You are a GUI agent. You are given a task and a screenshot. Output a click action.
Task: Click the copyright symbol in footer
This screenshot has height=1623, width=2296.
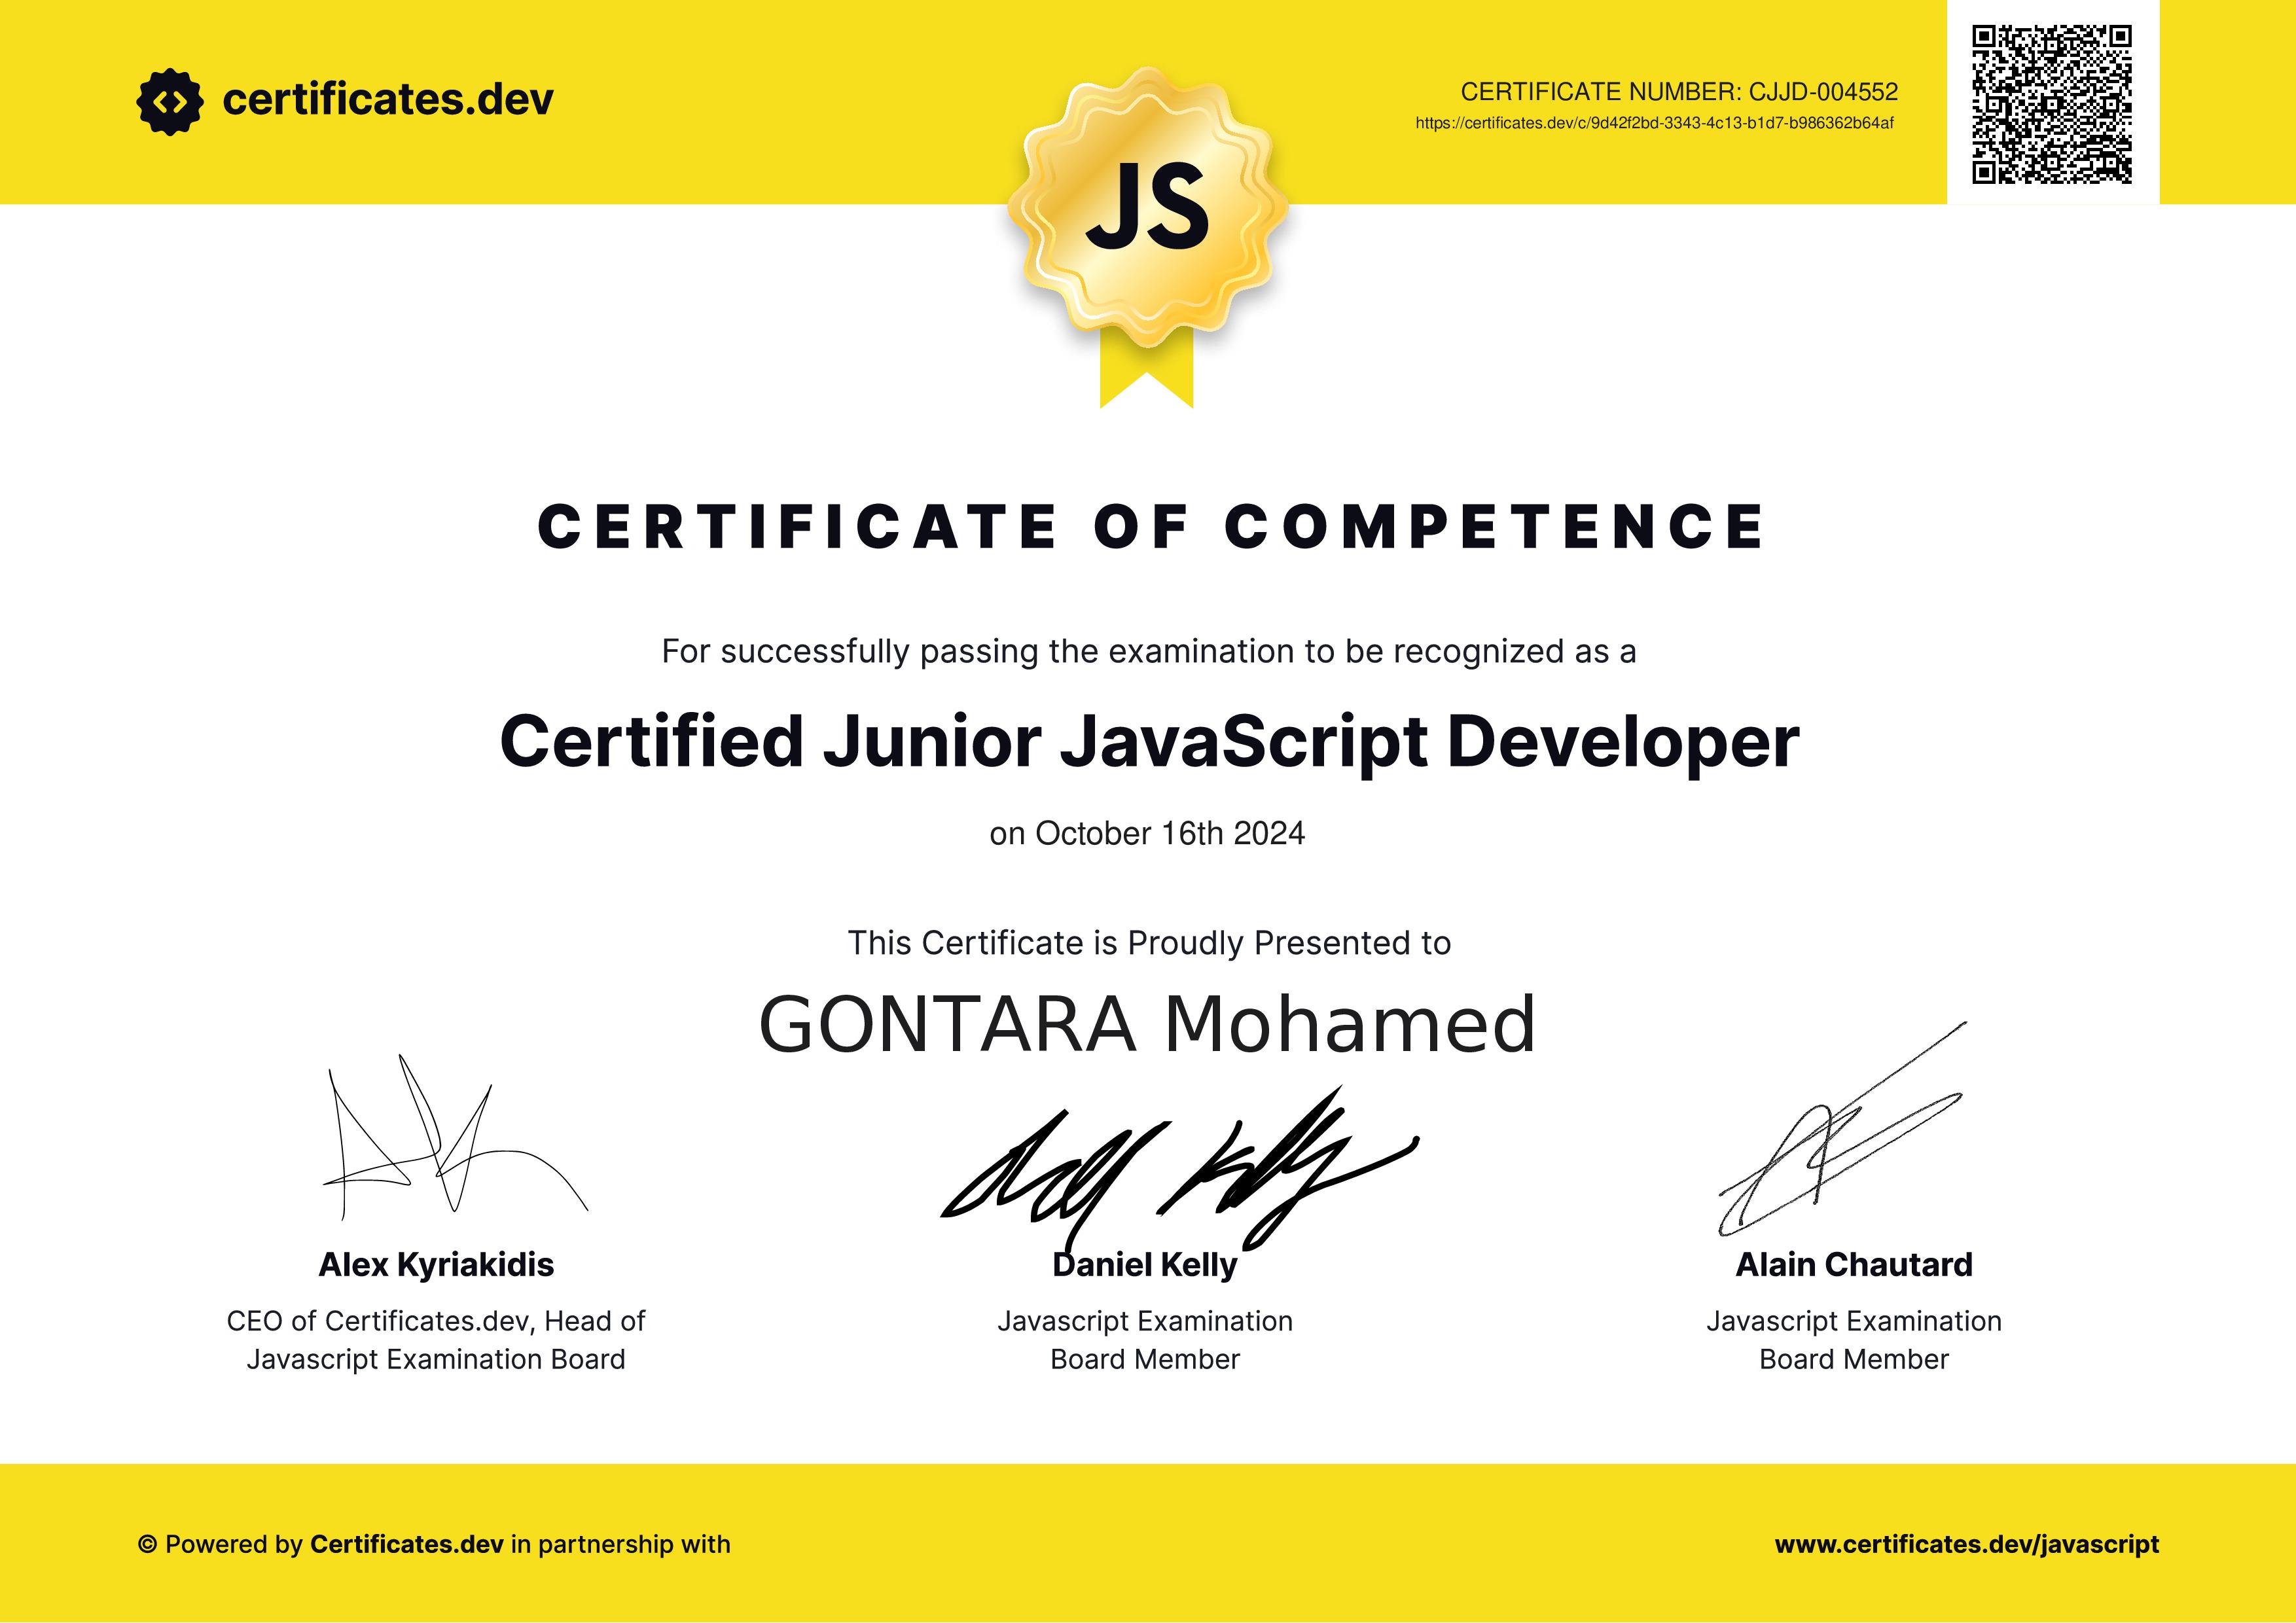tap(147, 1545)
